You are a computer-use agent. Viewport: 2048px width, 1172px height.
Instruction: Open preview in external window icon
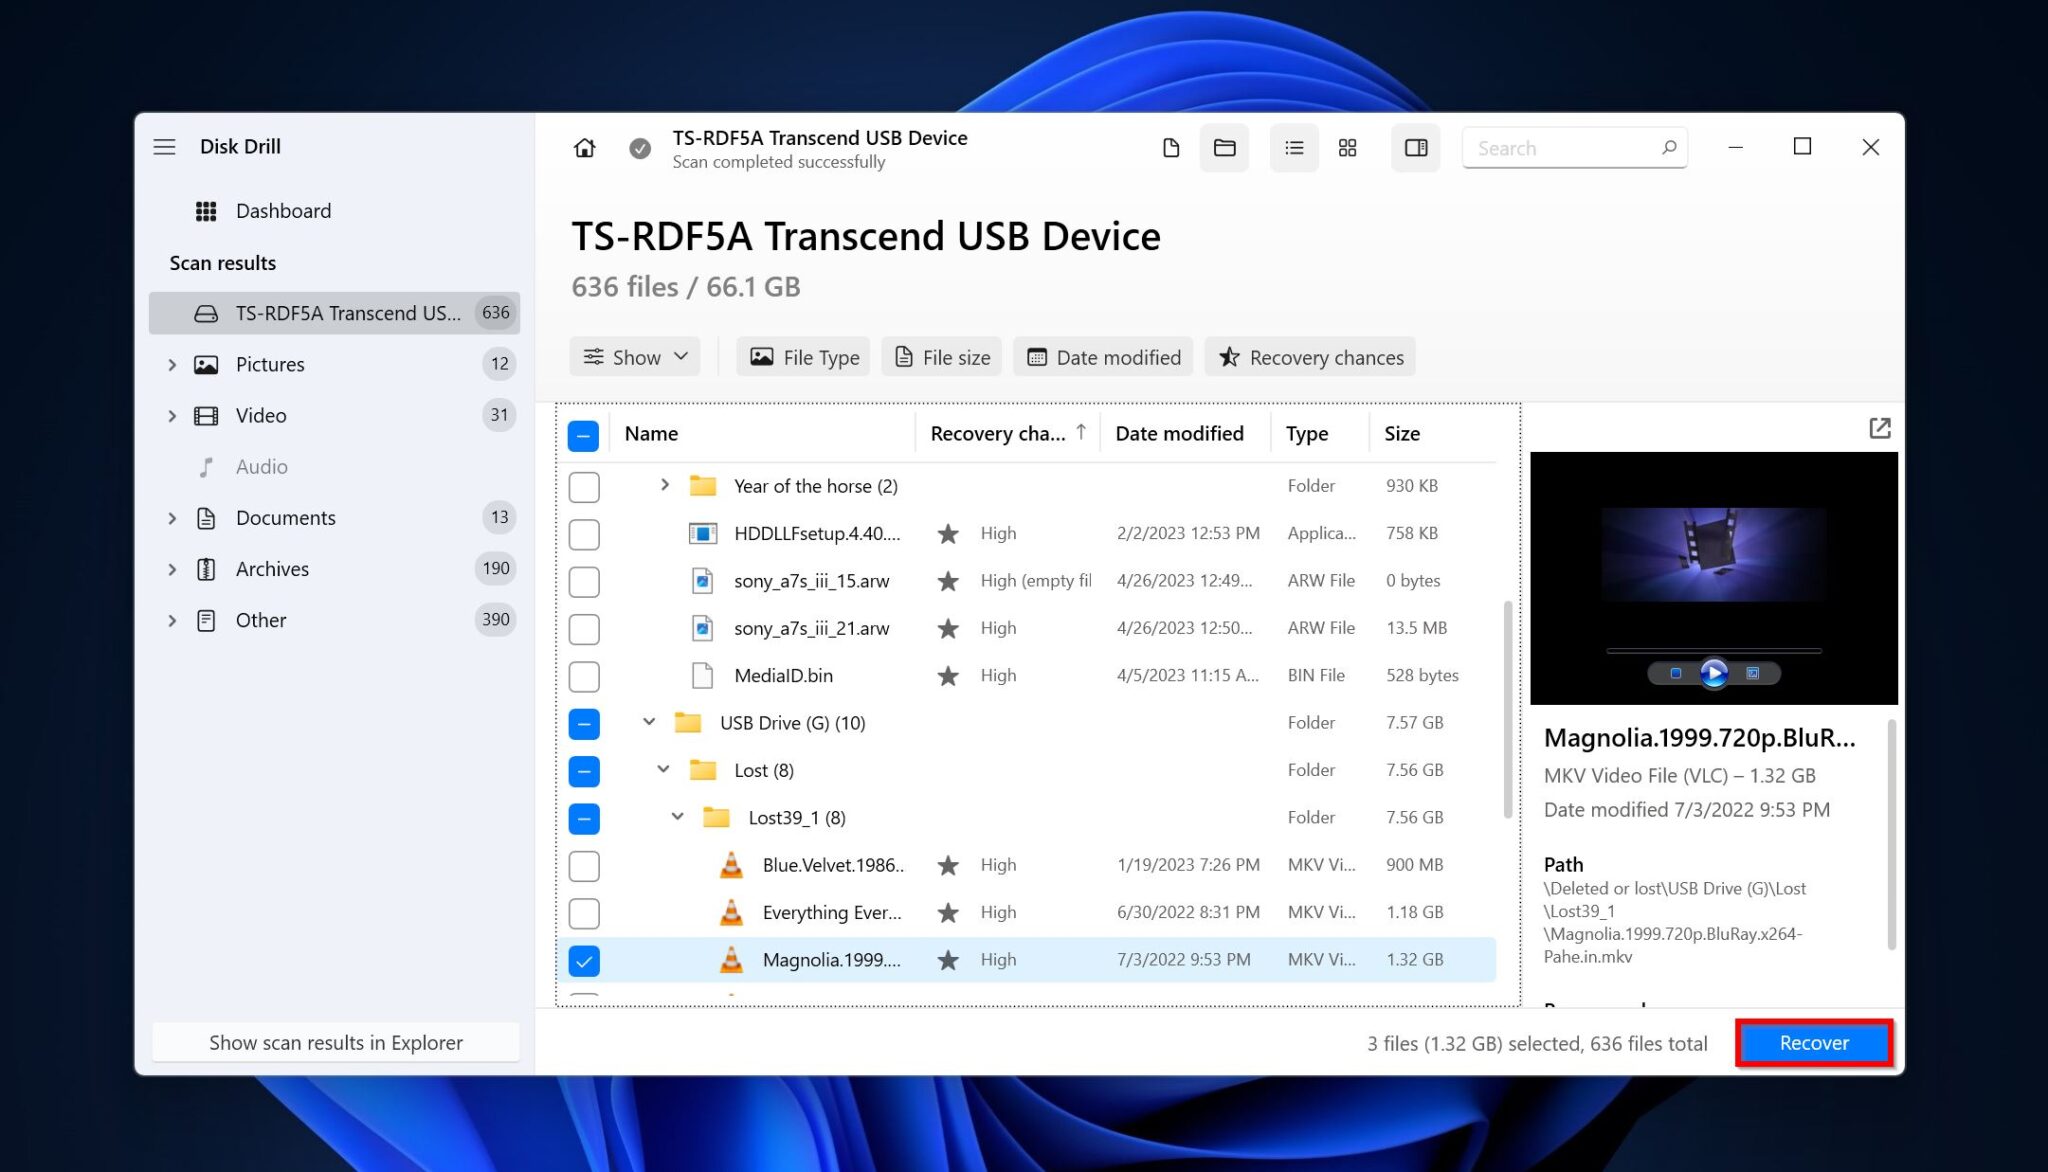pyautogui.click(x=1879, y=428)
